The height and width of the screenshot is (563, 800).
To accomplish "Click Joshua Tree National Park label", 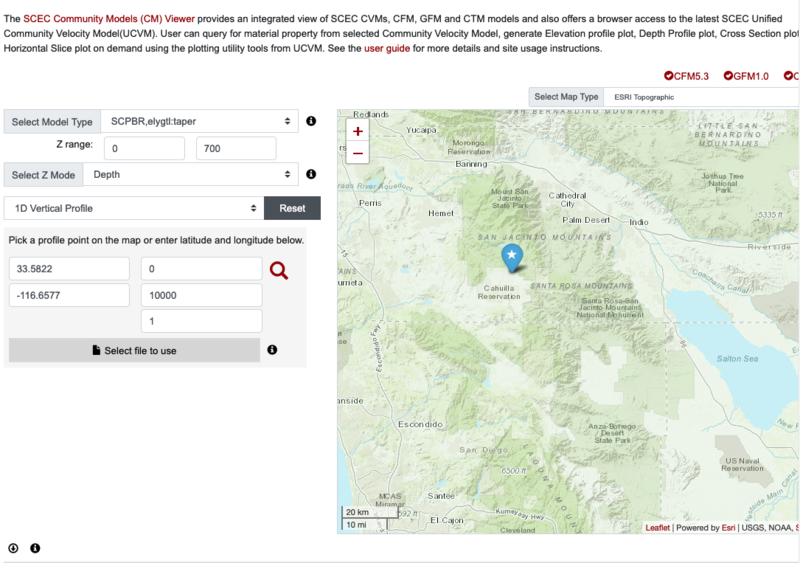I will coord(722,183).
